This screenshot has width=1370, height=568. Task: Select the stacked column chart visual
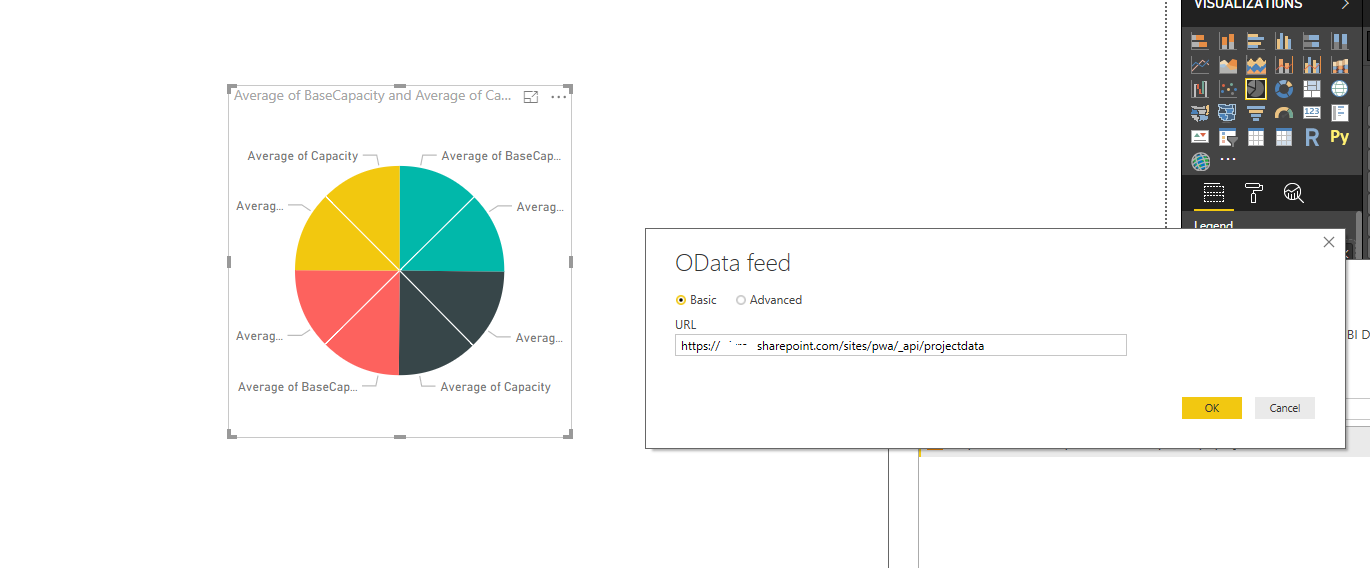pyautogui.click(x=1228, y=41)
